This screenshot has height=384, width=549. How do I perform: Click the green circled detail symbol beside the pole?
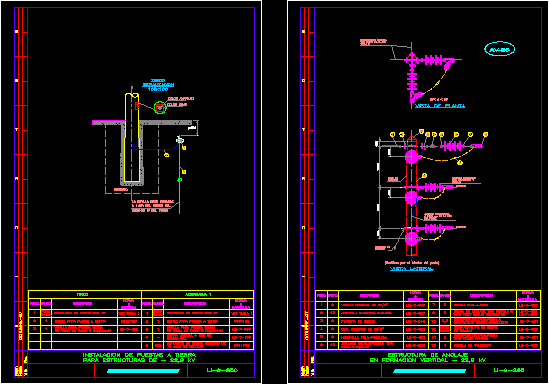coord(160,107)
